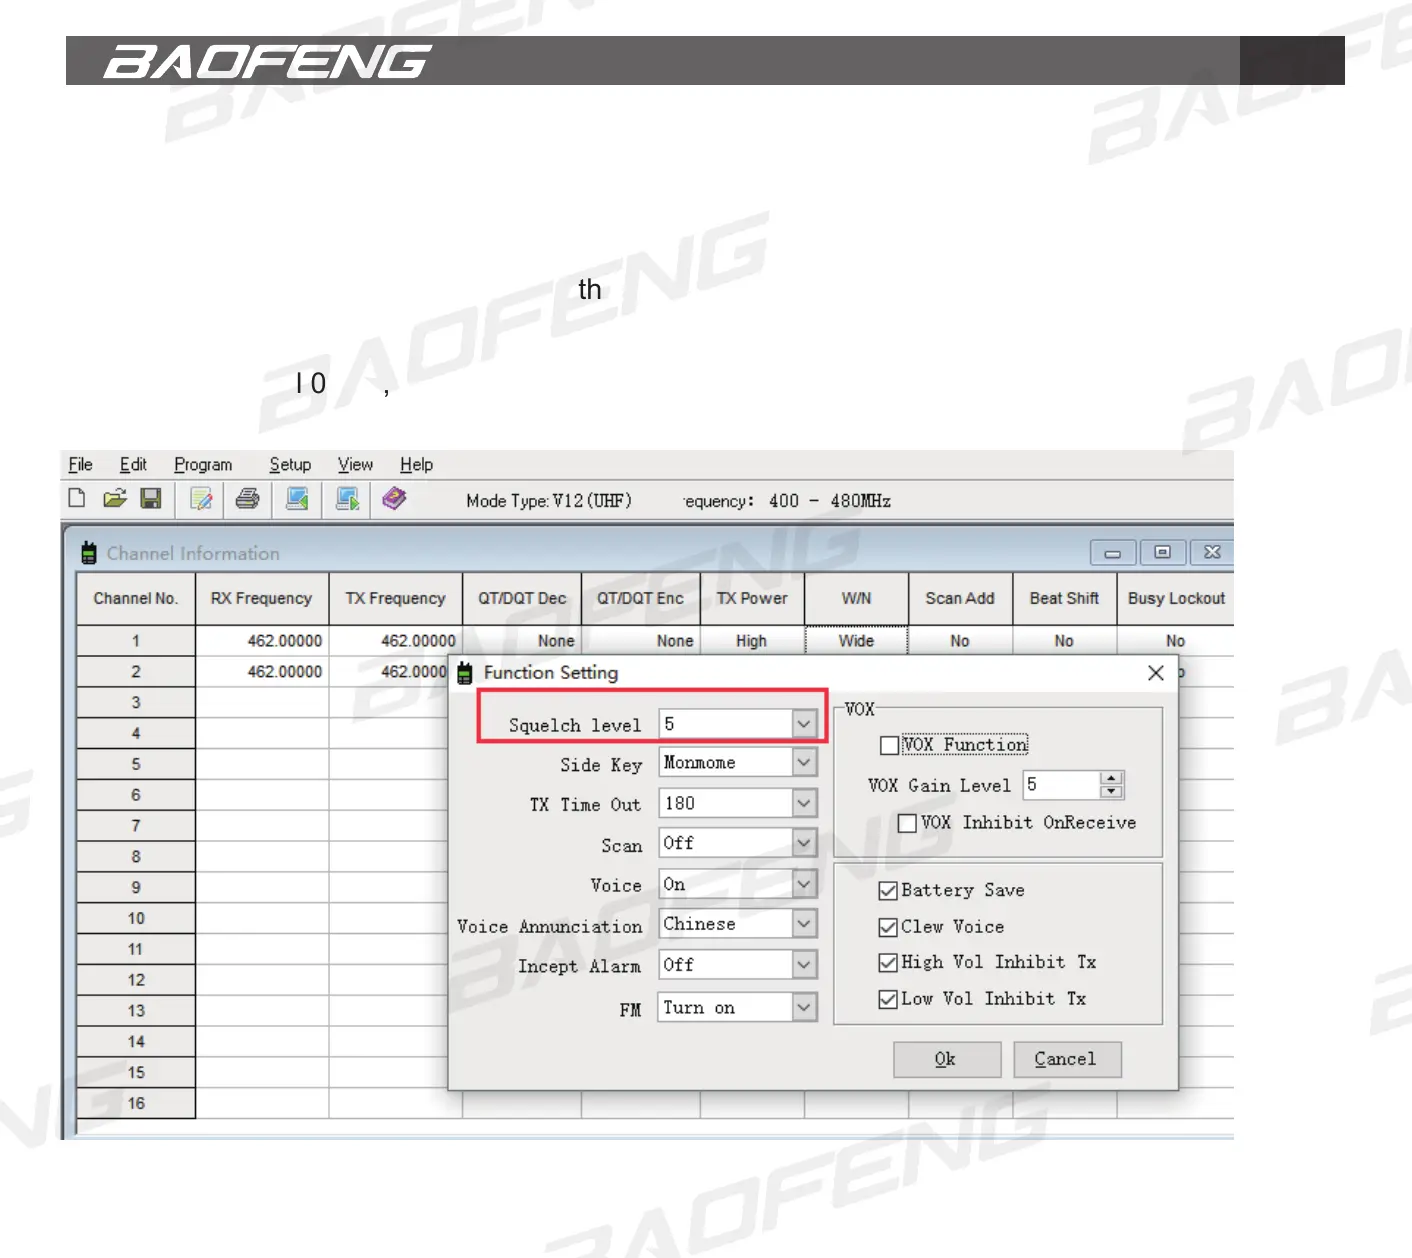The height and width of the screenshot is (1258, 1412).
Task: Close the Function Setting dialog
Action: [x=1156, y=673]
